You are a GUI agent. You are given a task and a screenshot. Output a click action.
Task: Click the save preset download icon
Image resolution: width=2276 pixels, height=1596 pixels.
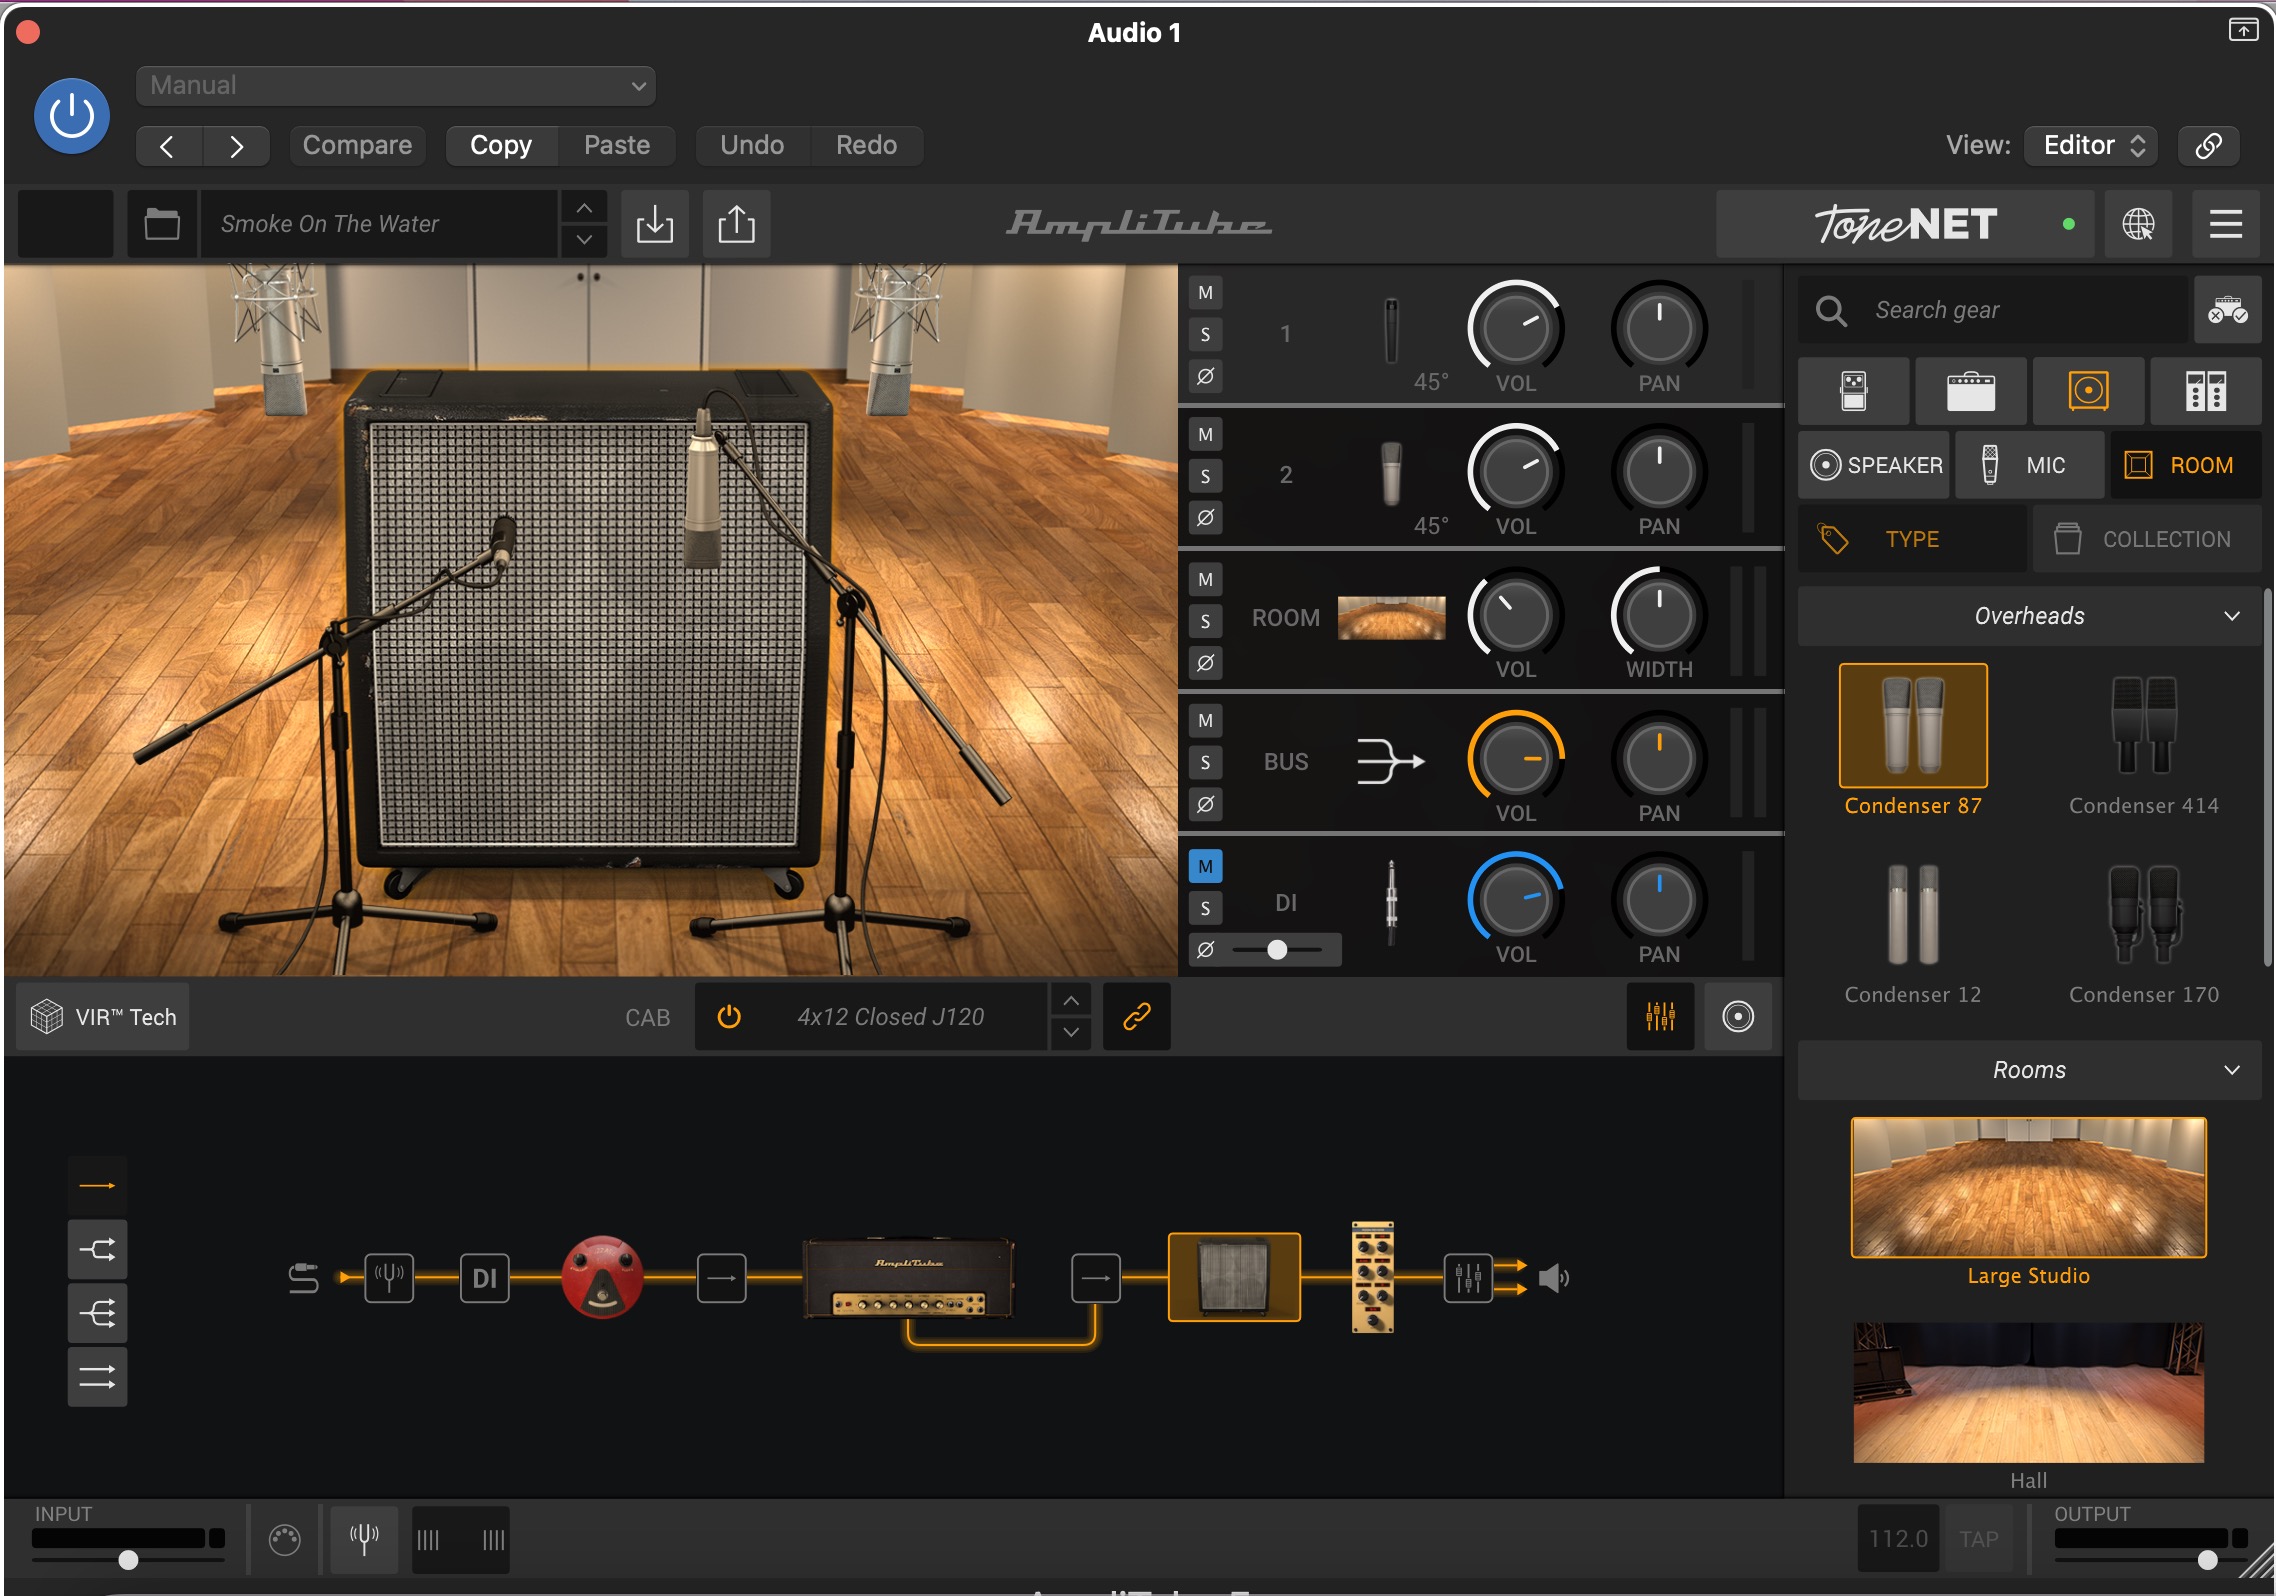654,224
